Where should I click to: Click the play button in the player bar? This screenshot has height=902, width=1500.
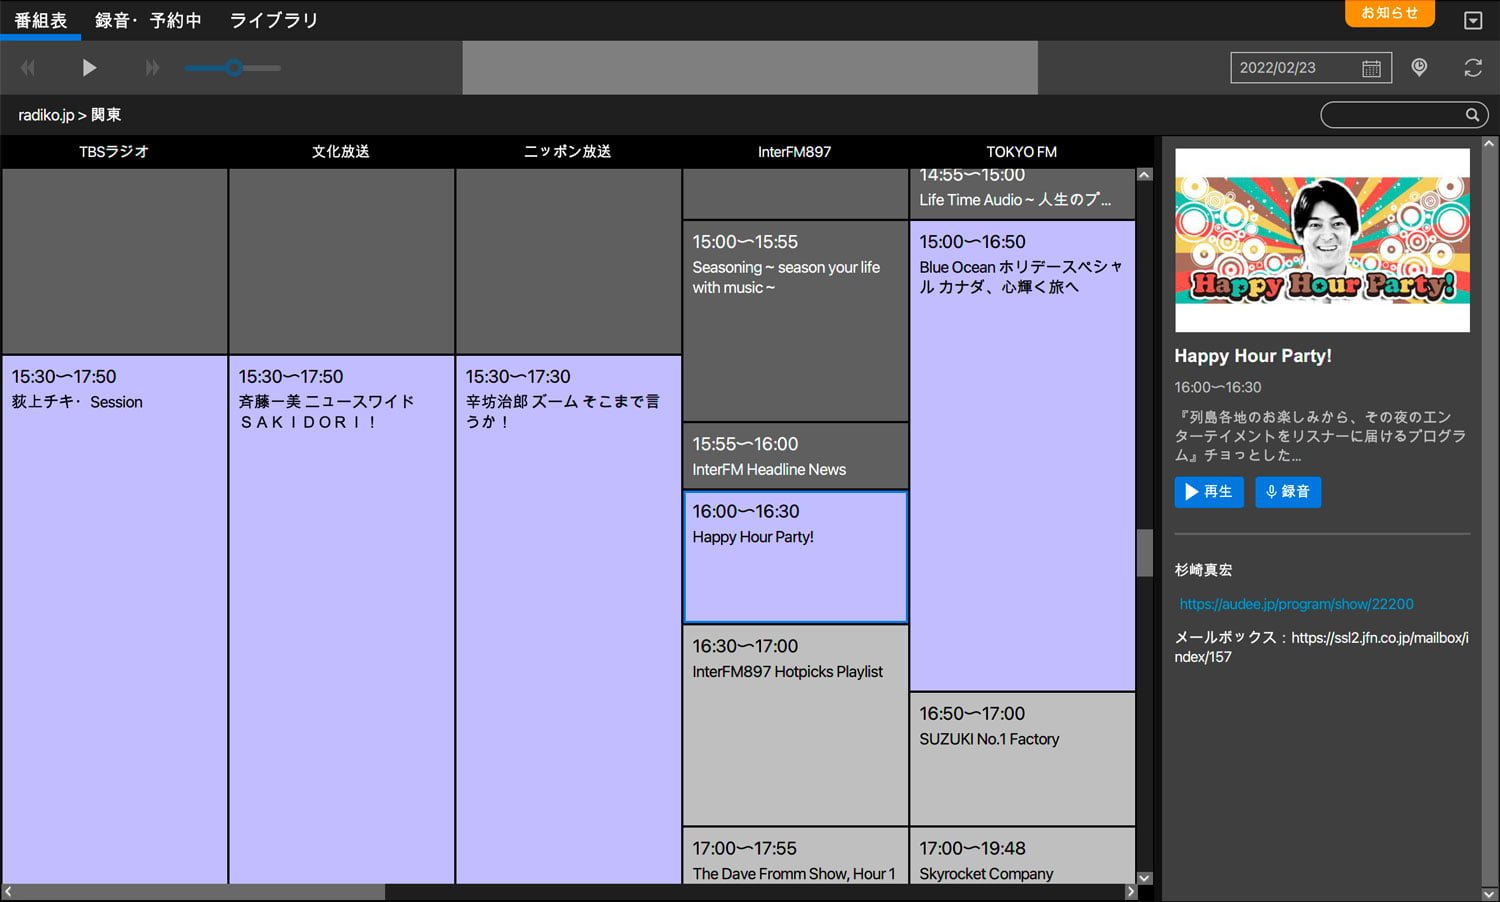pyautogui.click(x=89, y=68)
